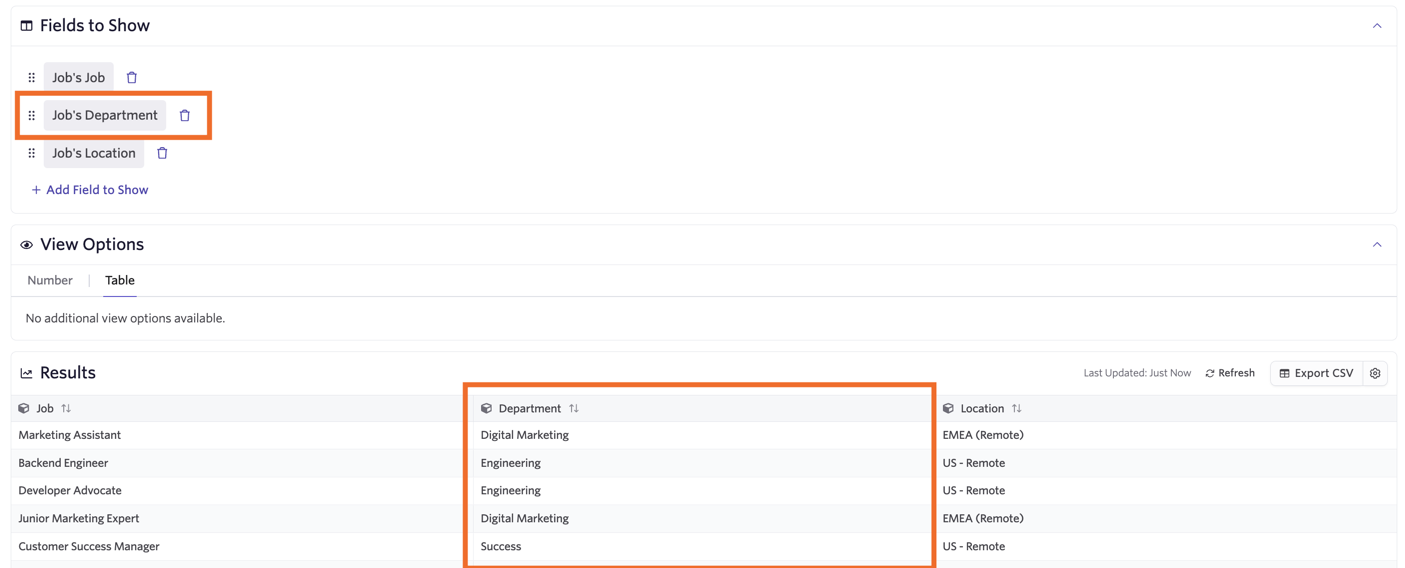Delete the Job's Department field
The image size is (1405, 568).
(185, 115)
